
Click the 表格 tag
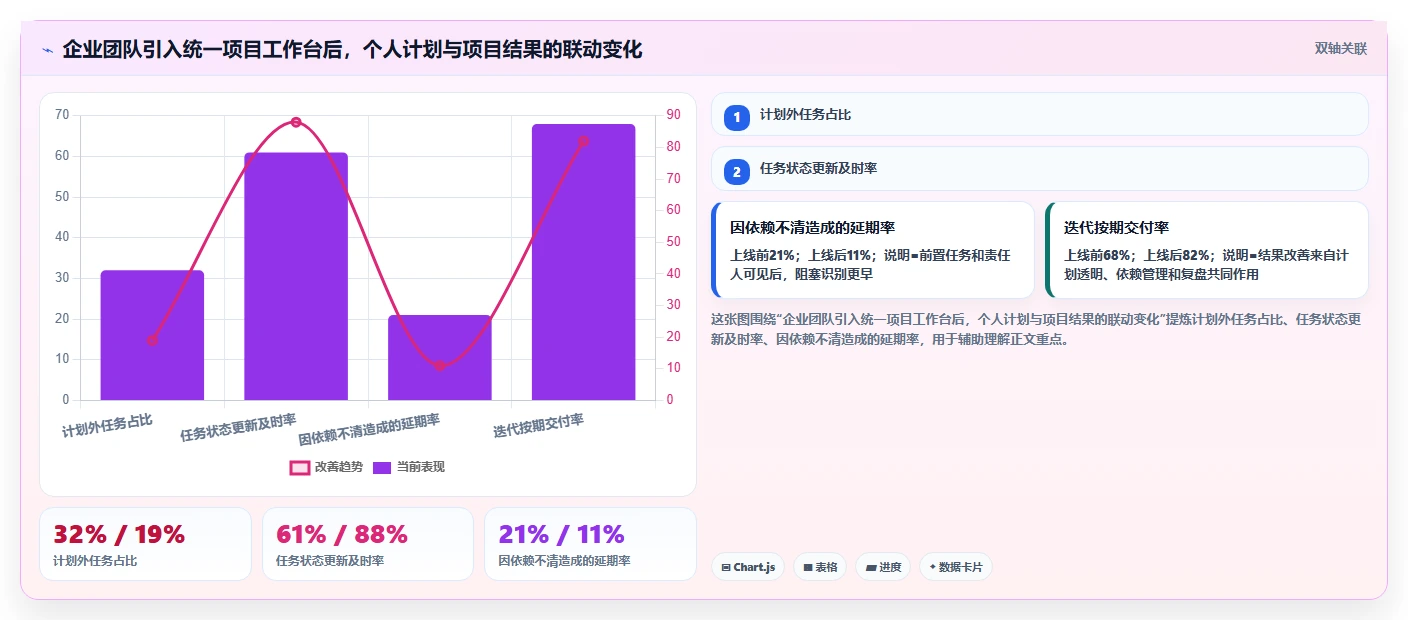click(x=820, y=567)
